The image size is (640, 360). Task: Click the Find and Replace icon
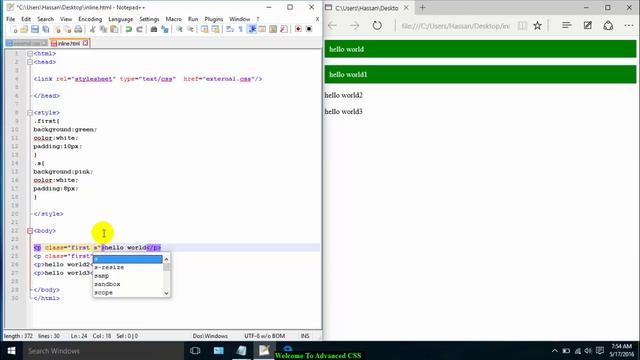coord(164,29)
